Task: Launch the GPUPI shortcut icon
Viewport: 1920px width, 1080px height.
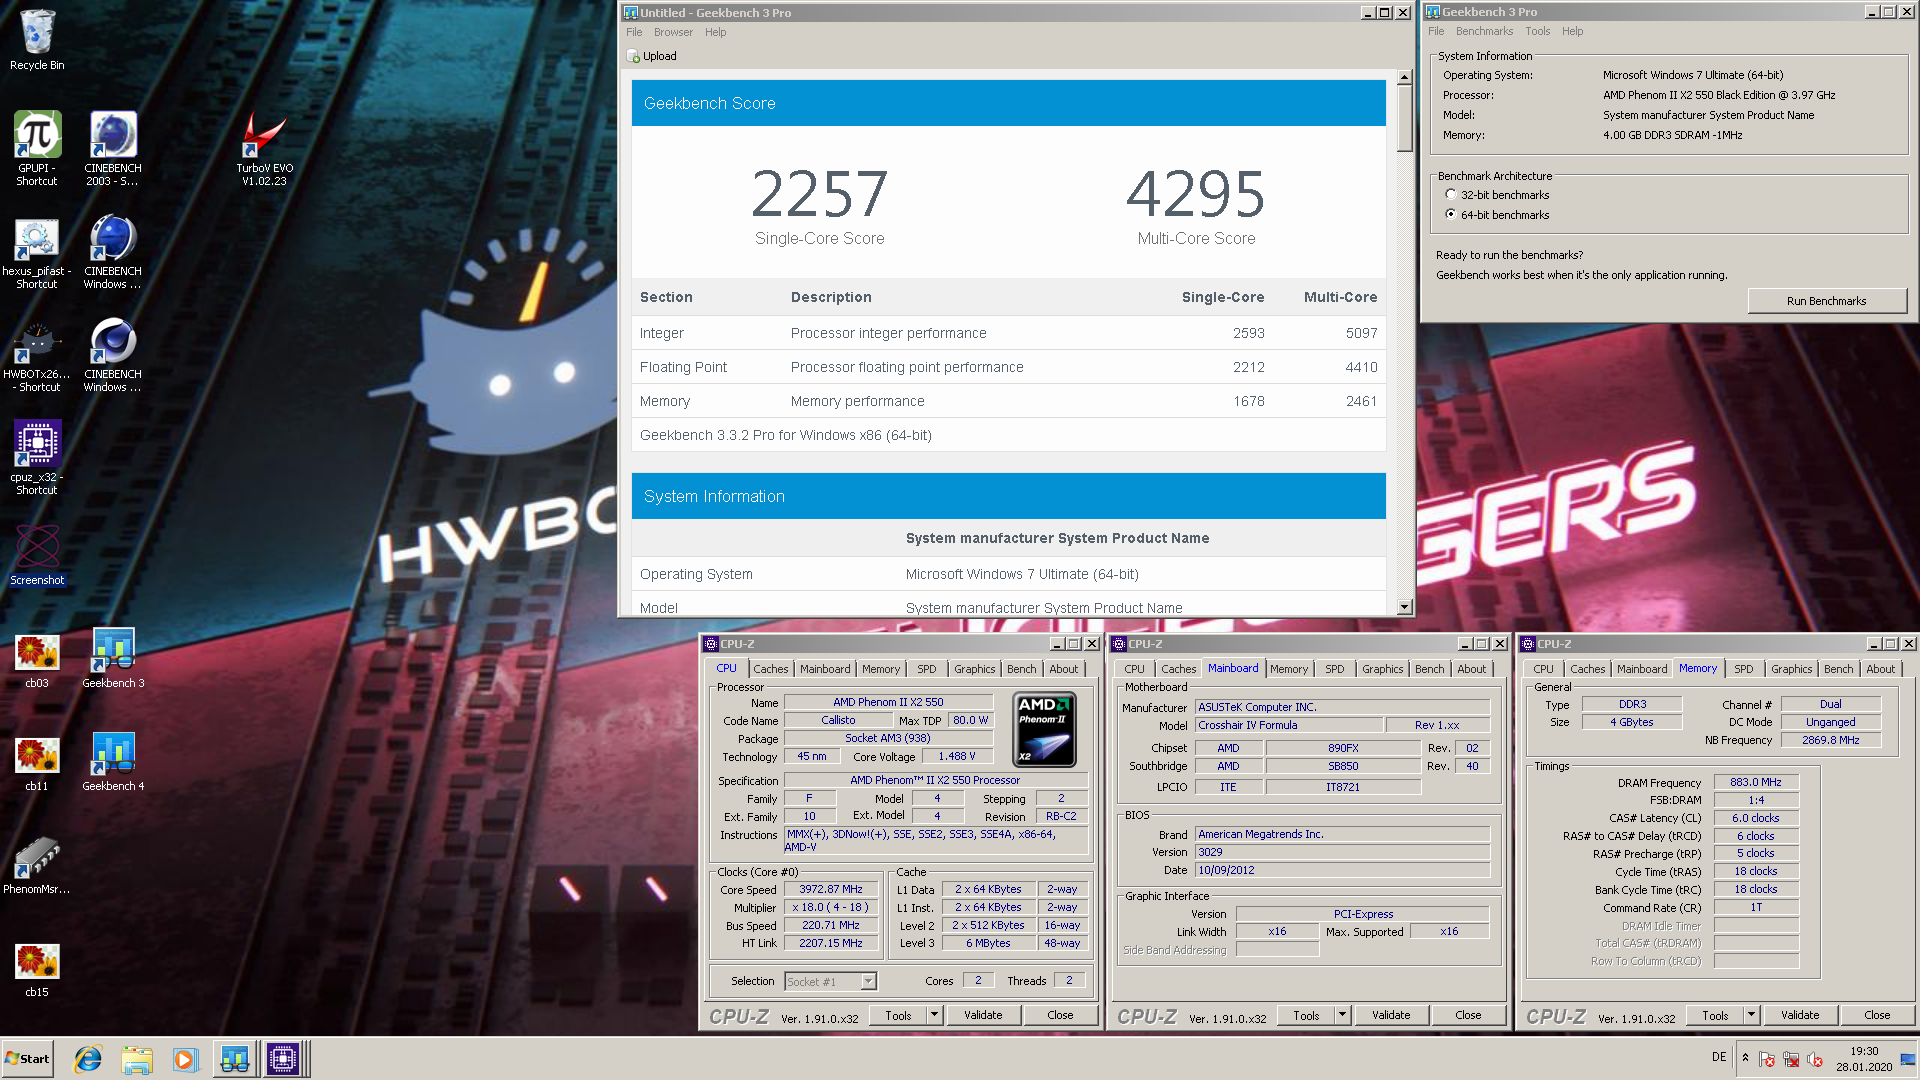Action: [x=37, y=148]
